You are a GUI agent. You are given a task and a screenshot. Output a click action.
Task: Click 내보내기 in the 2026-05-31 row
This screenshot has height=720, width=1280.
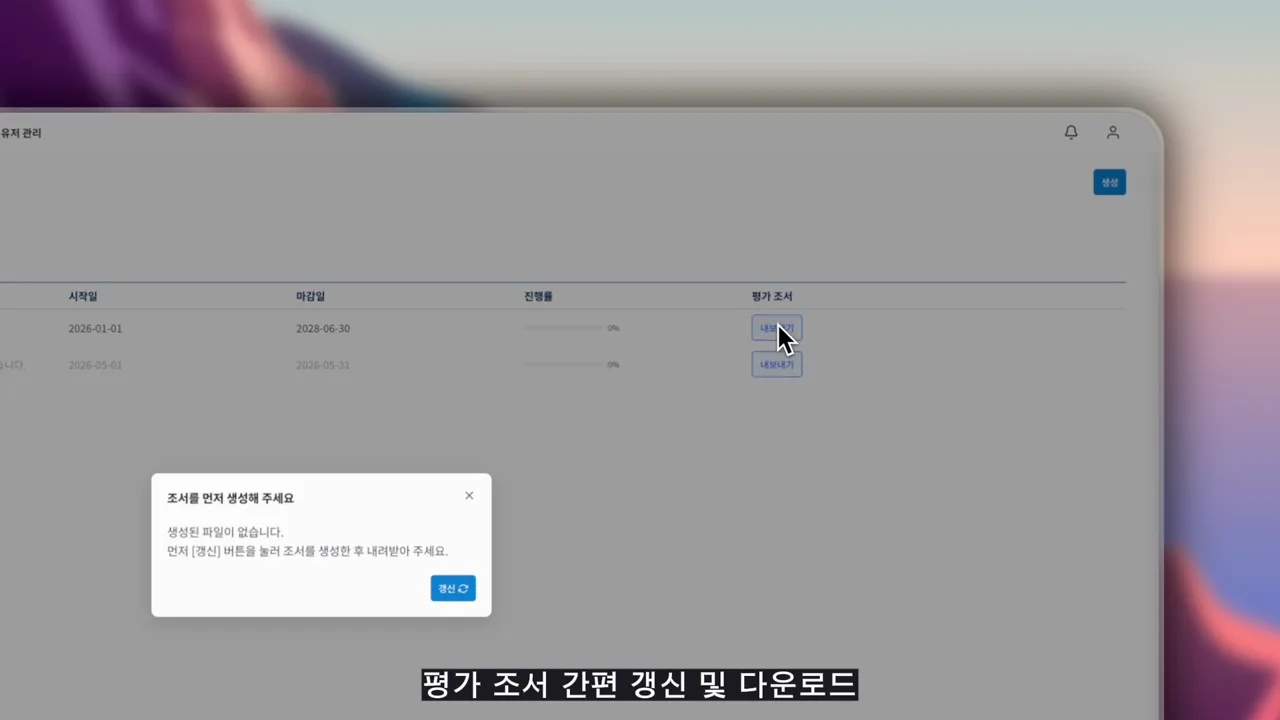click(x=777, y=365)
